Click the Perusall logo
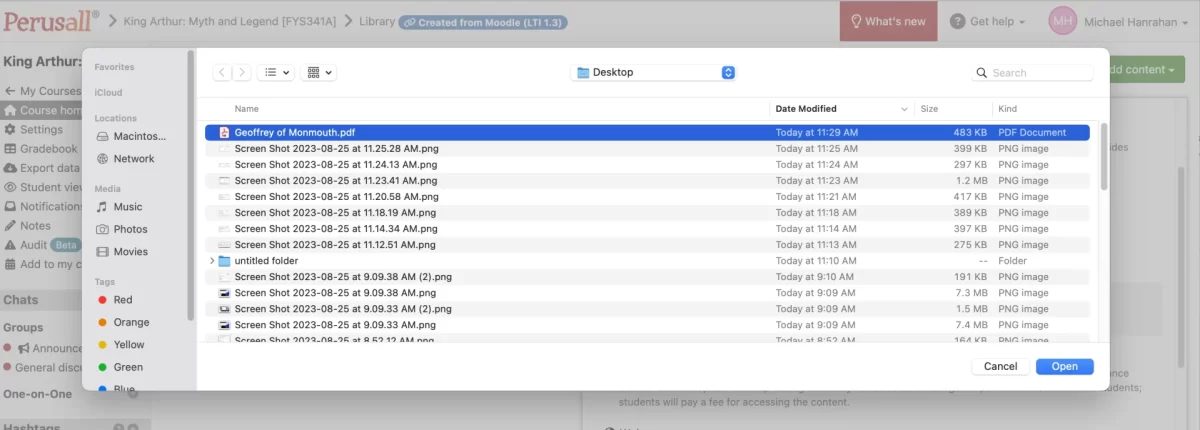Image resolution: width=1200 pixels, height=430 pixels. coord(50,20)
